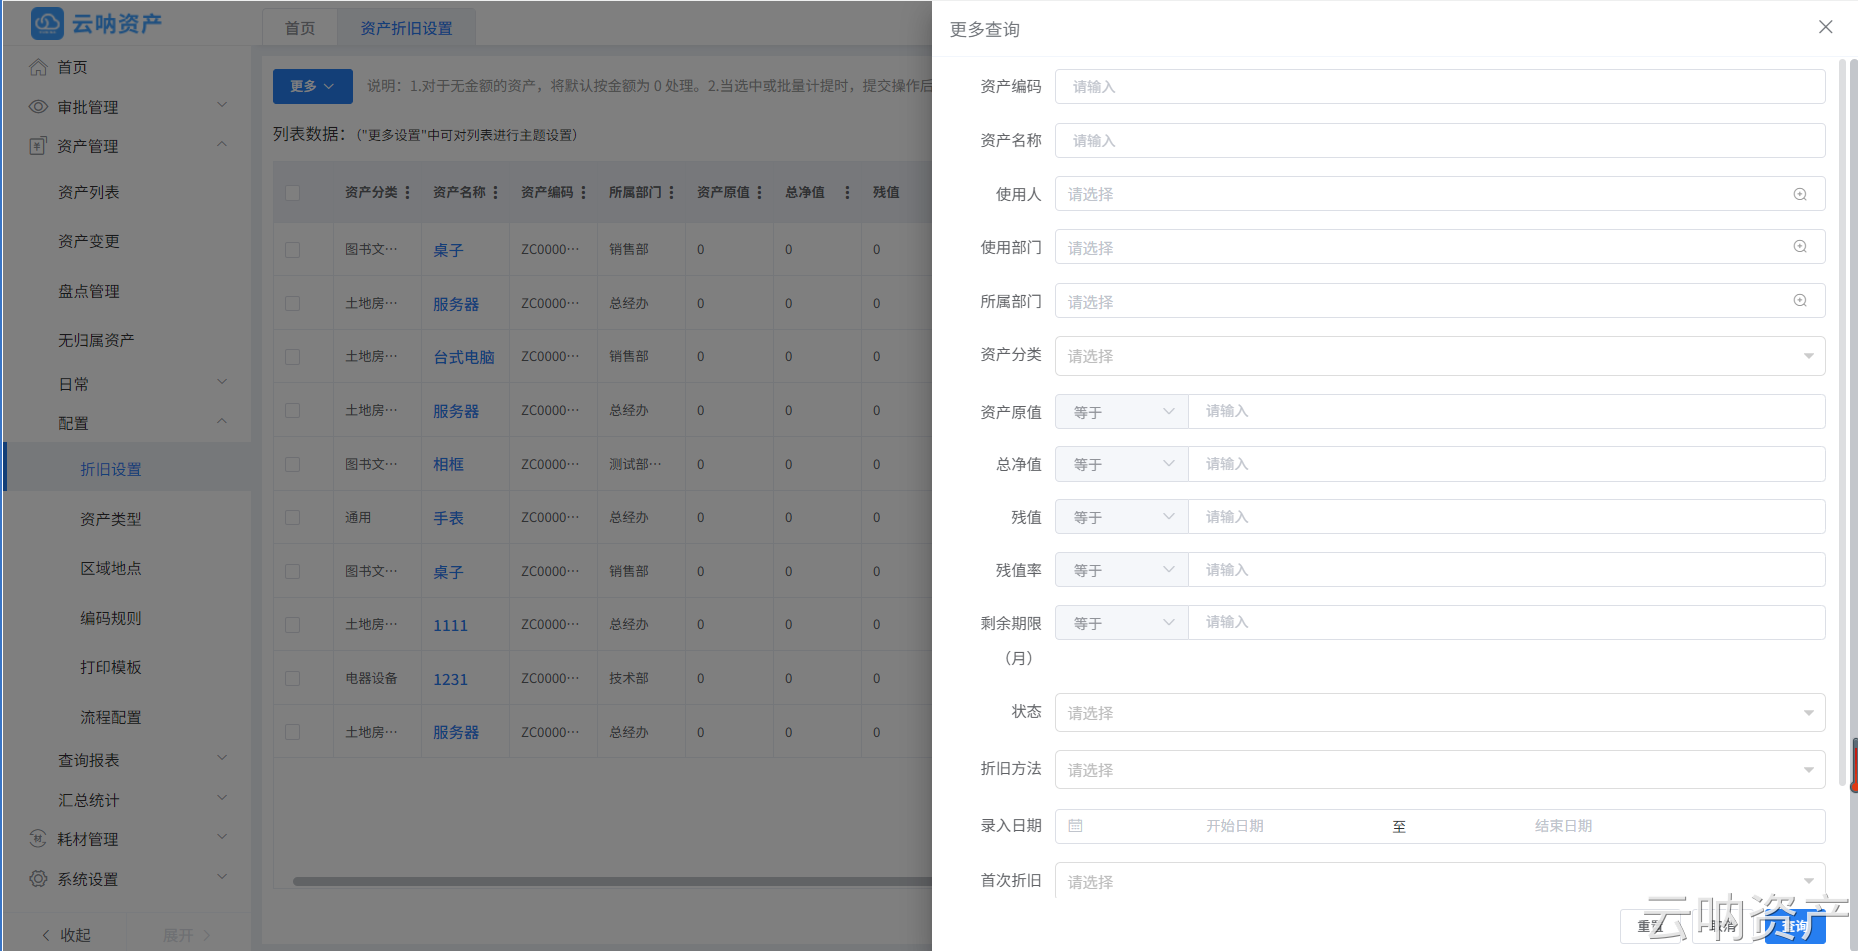Close the 更多查询 panel
Viewport: 1858px width, 951px height.
pos(1825,27)
